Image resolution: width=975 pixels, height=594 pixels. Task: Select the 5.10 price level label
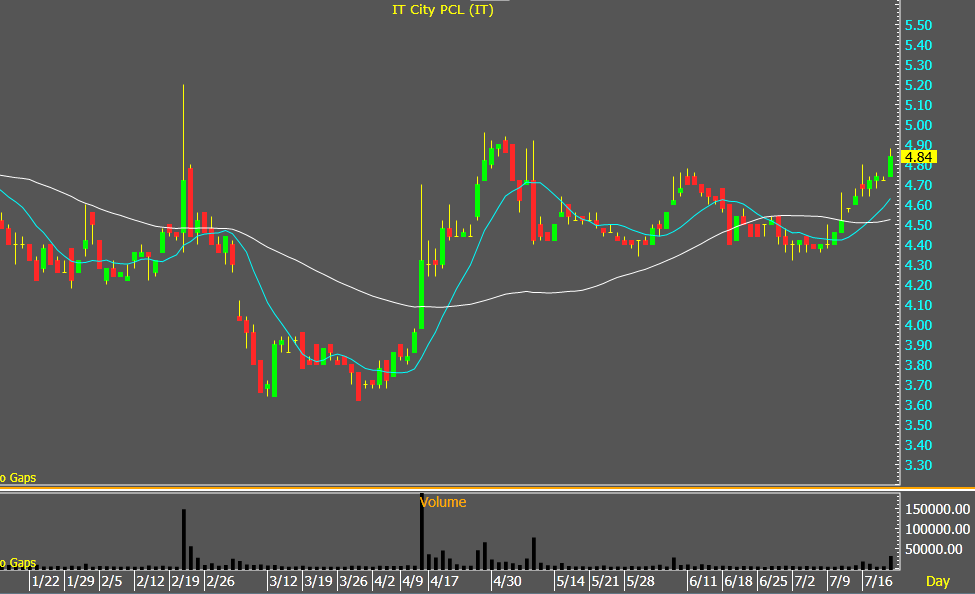click(918, 105)
